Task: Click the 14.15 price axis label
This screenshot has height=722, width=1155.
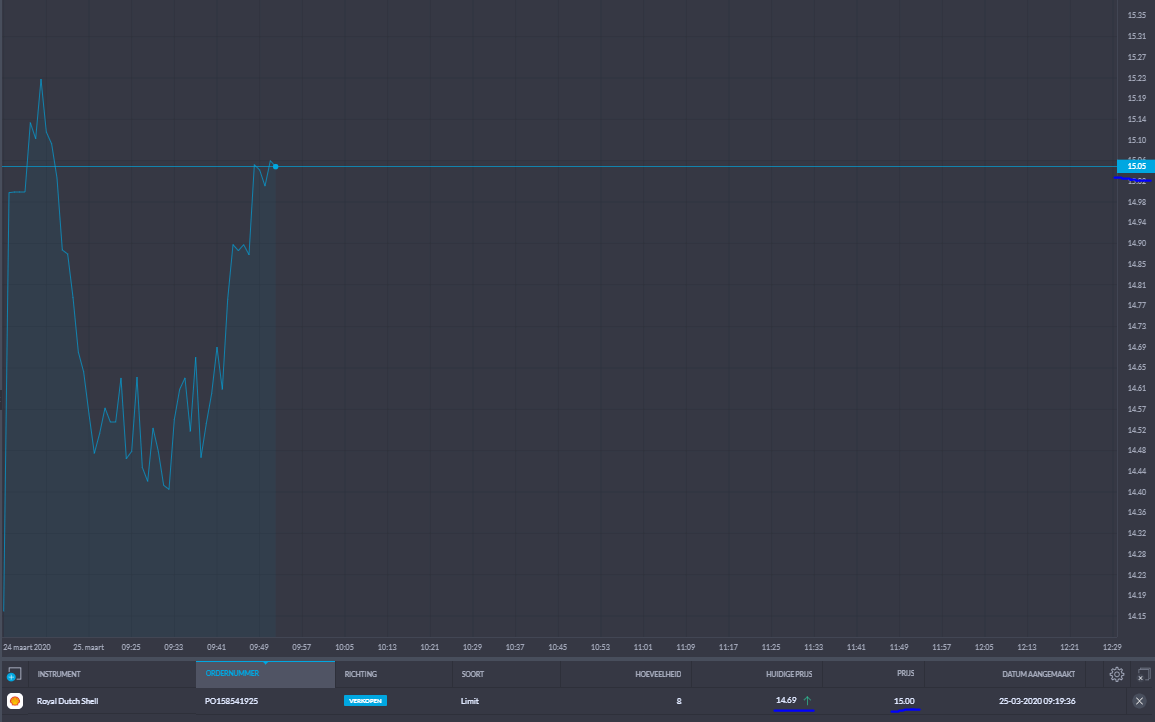Action: point(1137,616)
